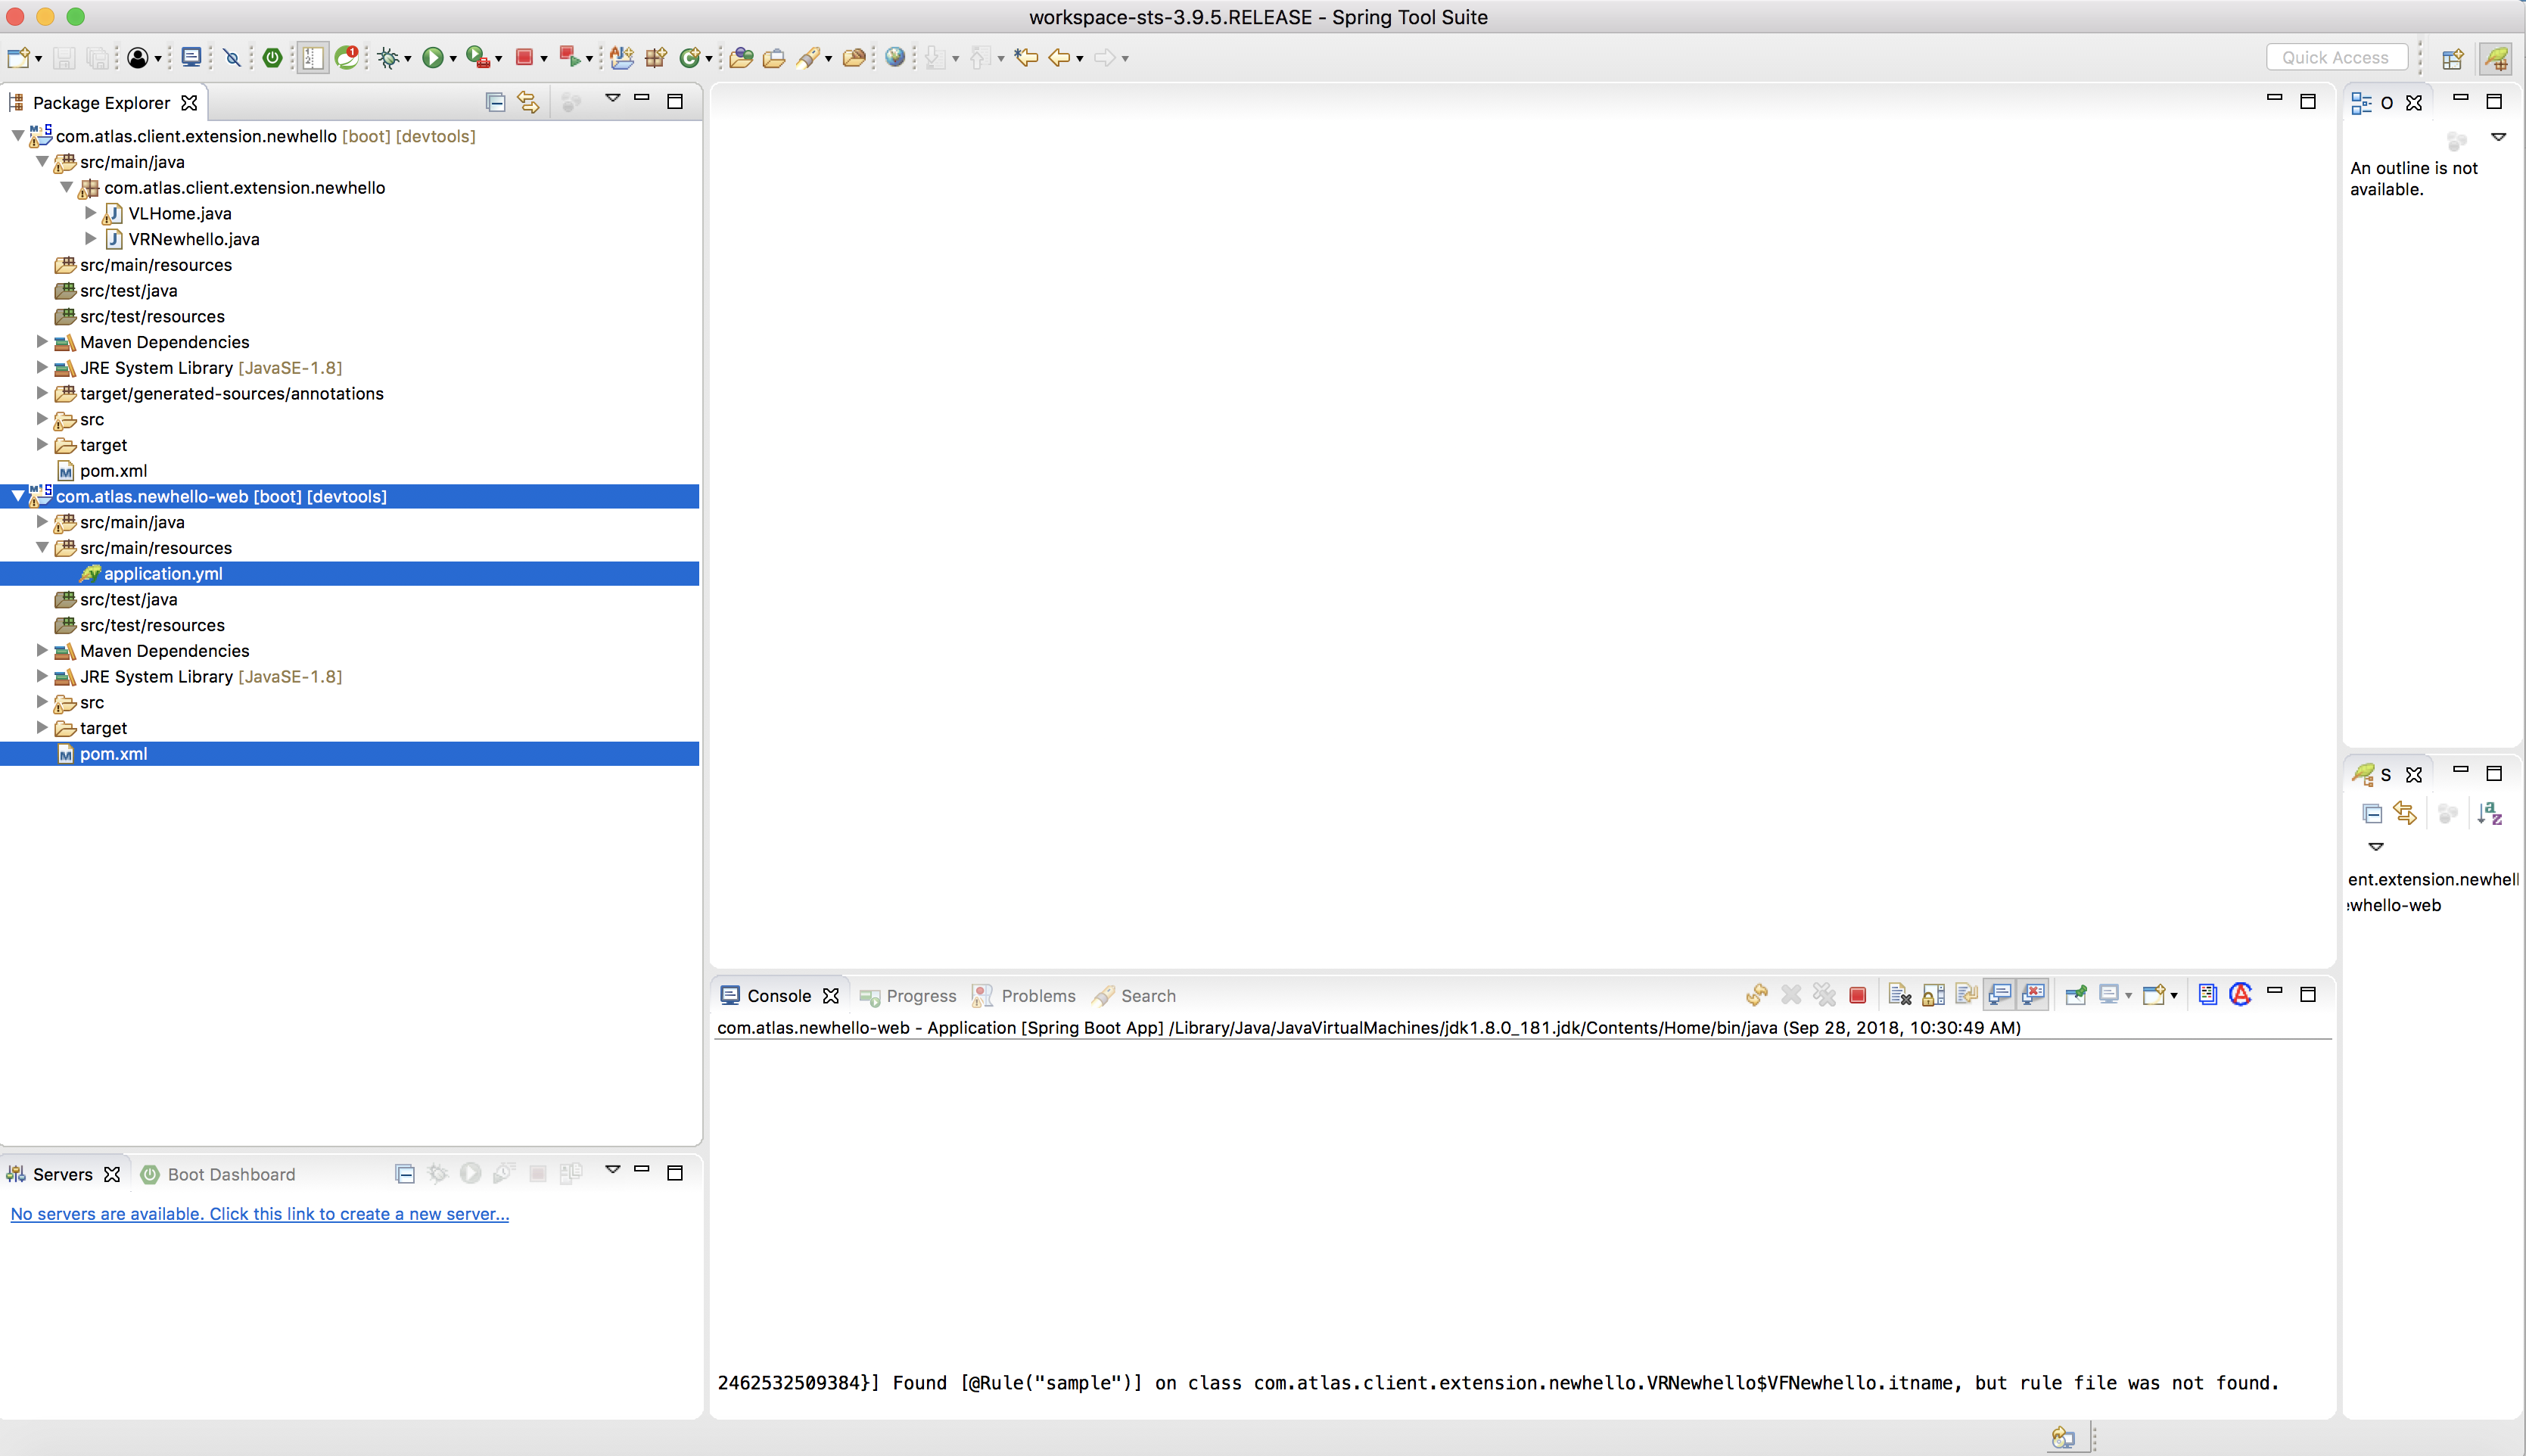
Task: Close the Package Explorer view tab
Action: (189, 102)
